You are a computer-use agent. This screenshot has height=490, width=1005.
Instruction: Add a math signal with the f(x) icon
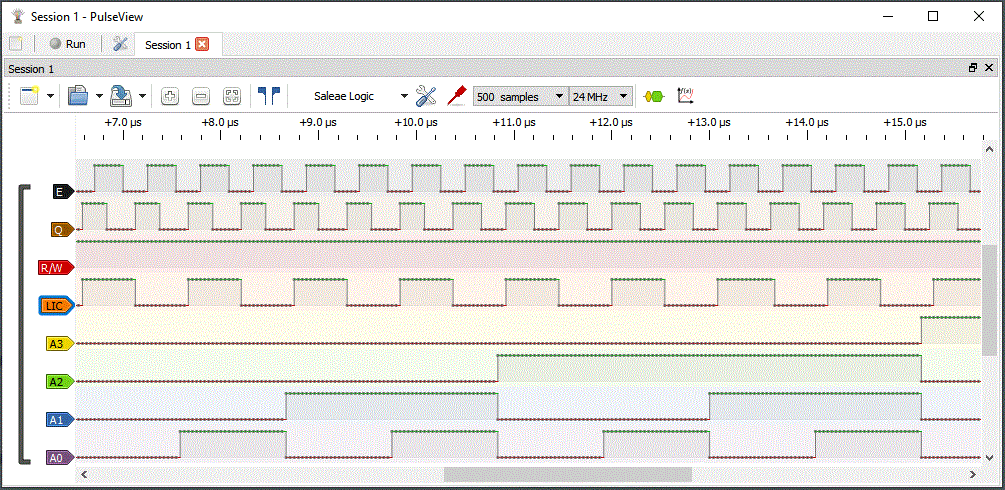click(x=686, y=96)
